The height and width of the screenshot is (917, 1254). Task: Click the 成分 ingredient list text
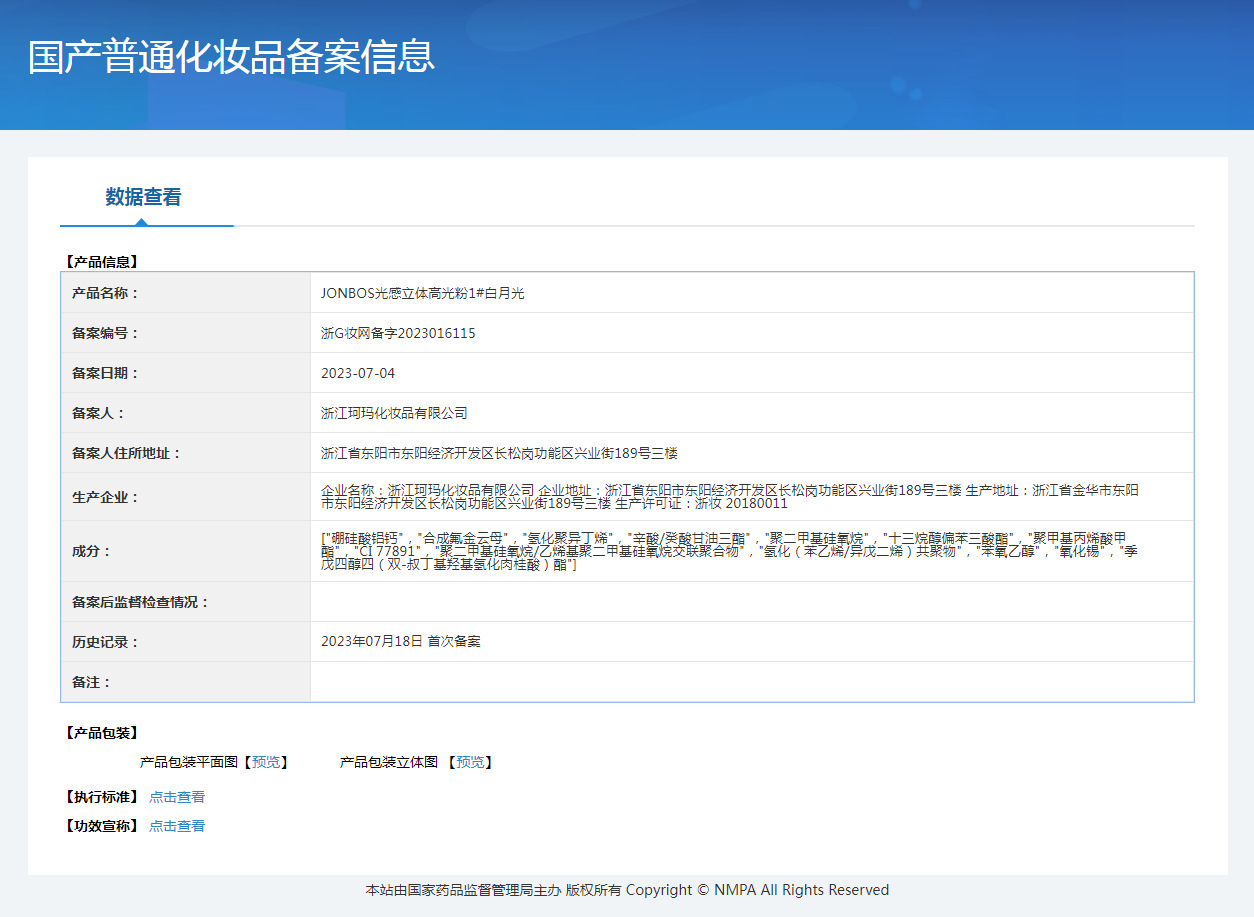coord(729,551)
